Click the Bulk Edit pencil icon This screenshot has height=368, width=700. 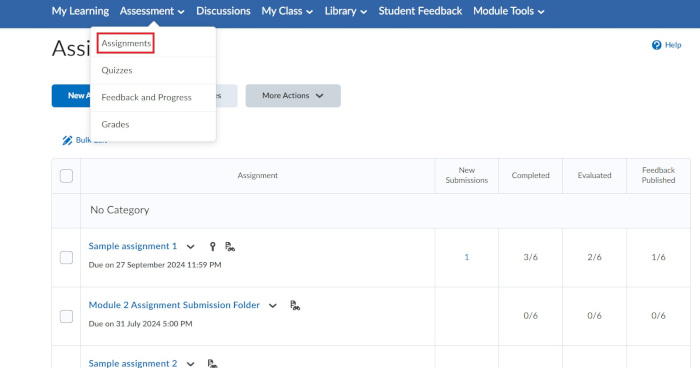(67, 140)
